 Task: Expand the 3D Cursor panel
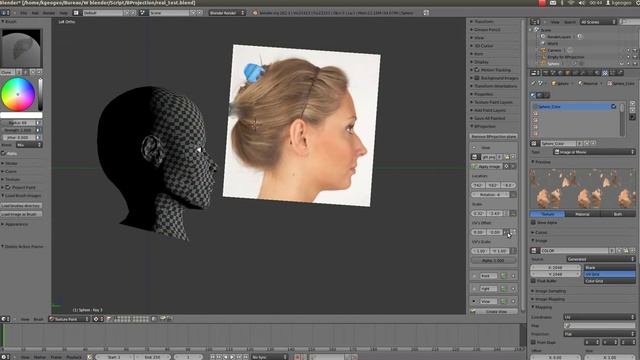pos(484,46)
